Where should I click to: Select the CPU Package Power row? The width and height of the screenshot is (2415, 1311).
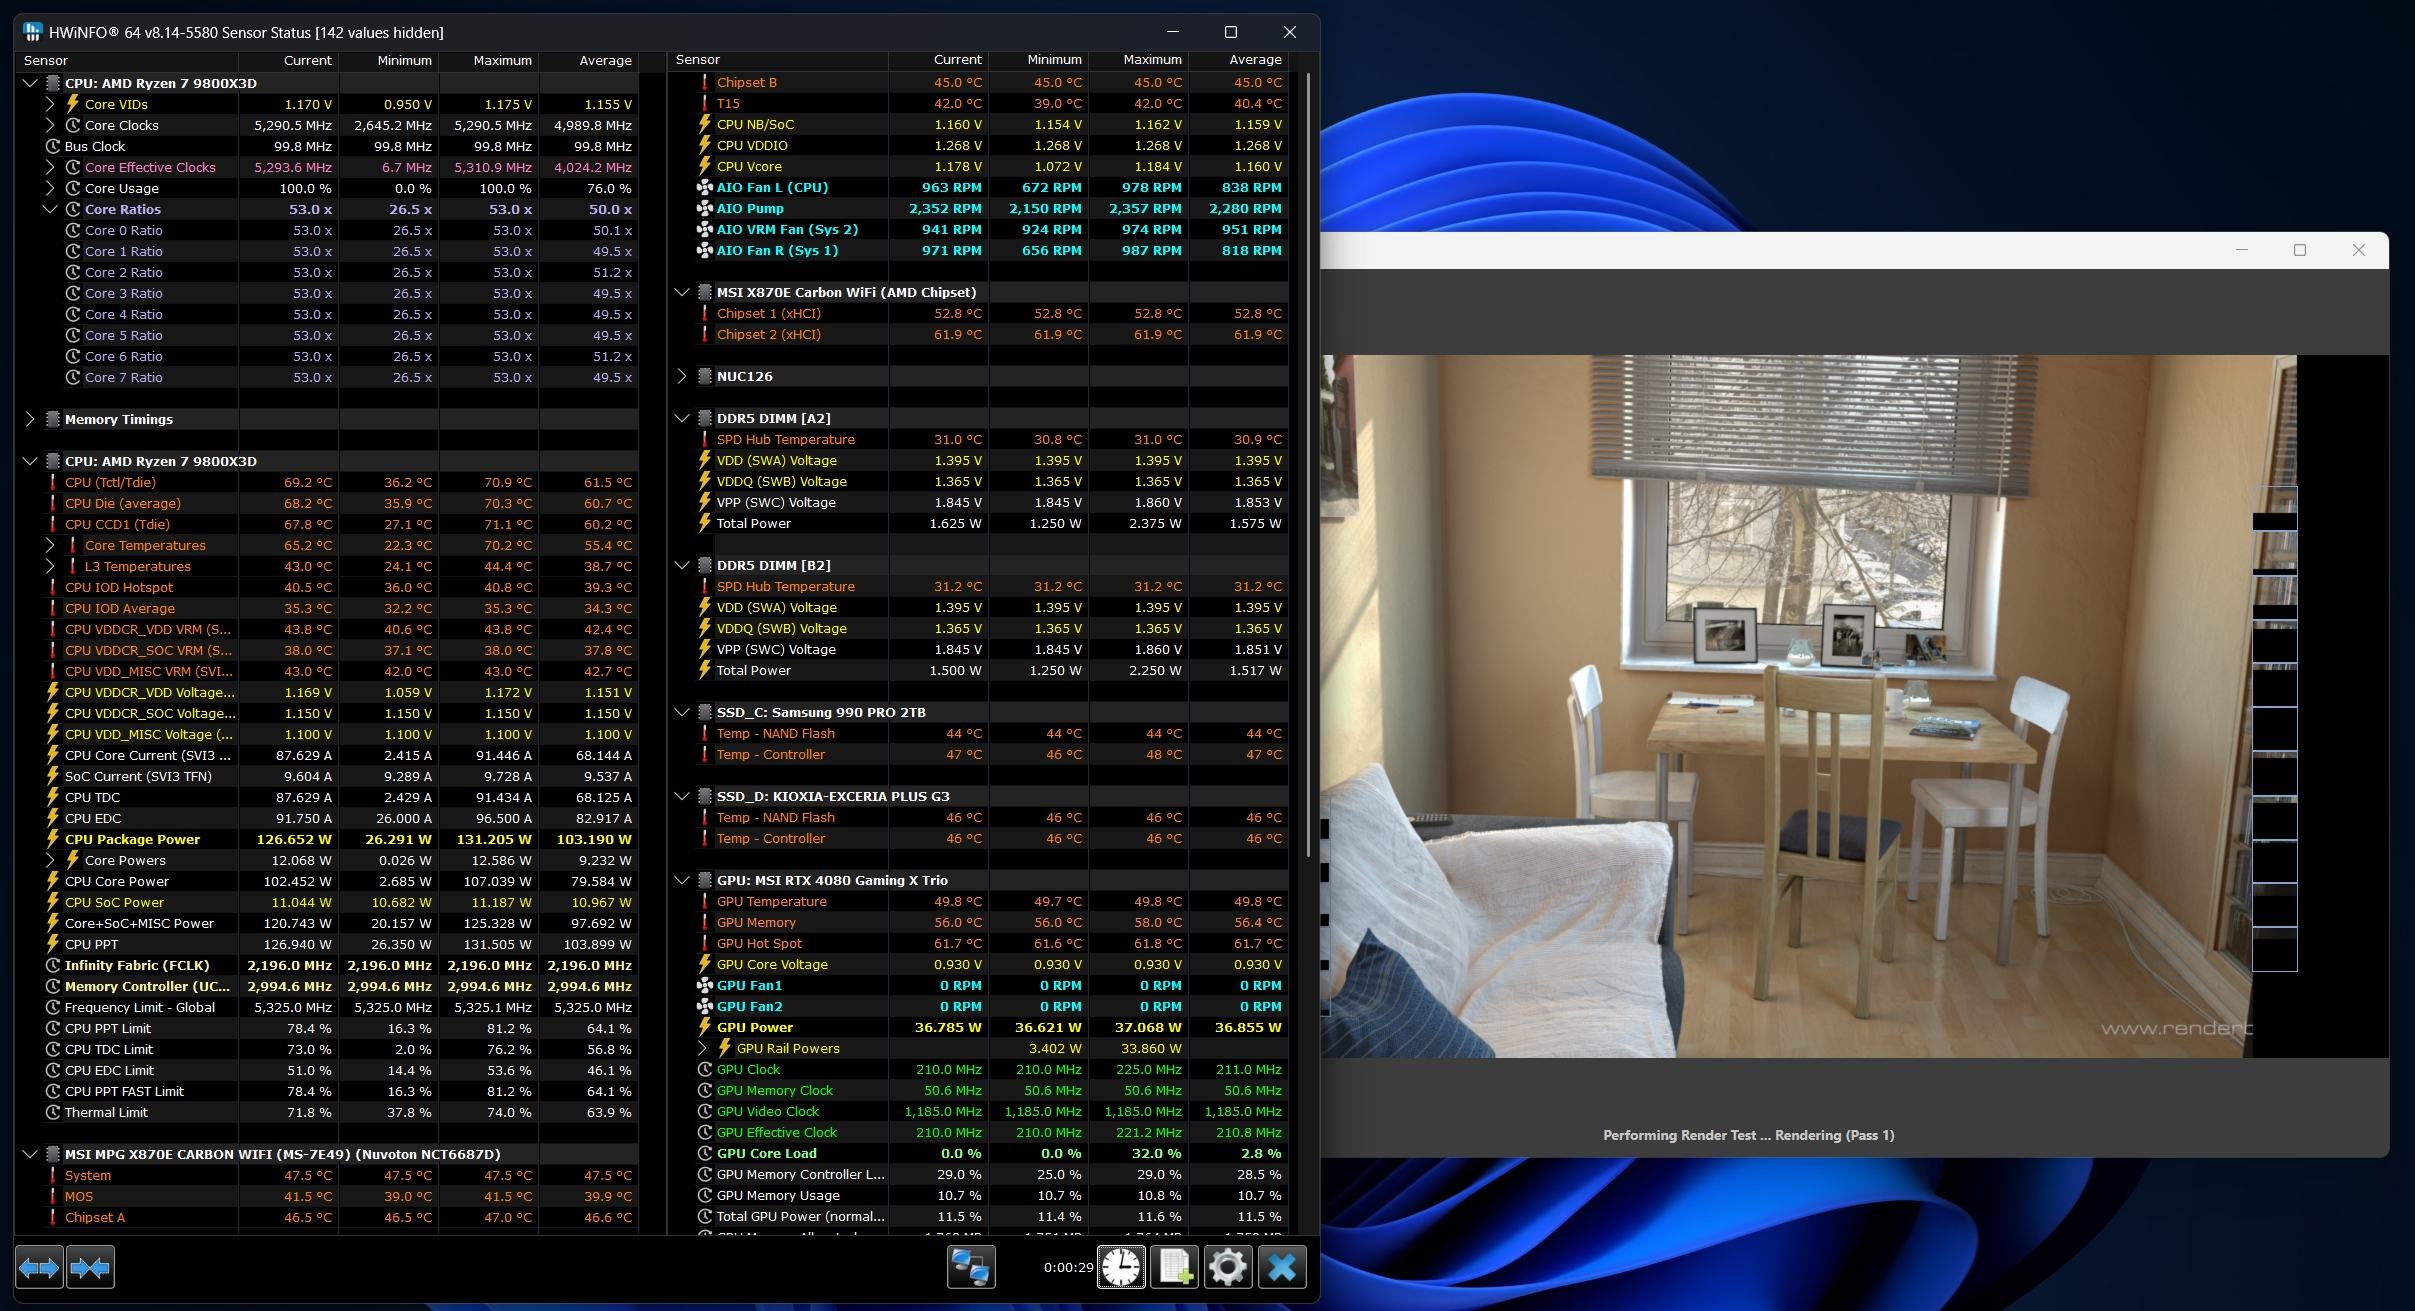[x=132, y=839]
